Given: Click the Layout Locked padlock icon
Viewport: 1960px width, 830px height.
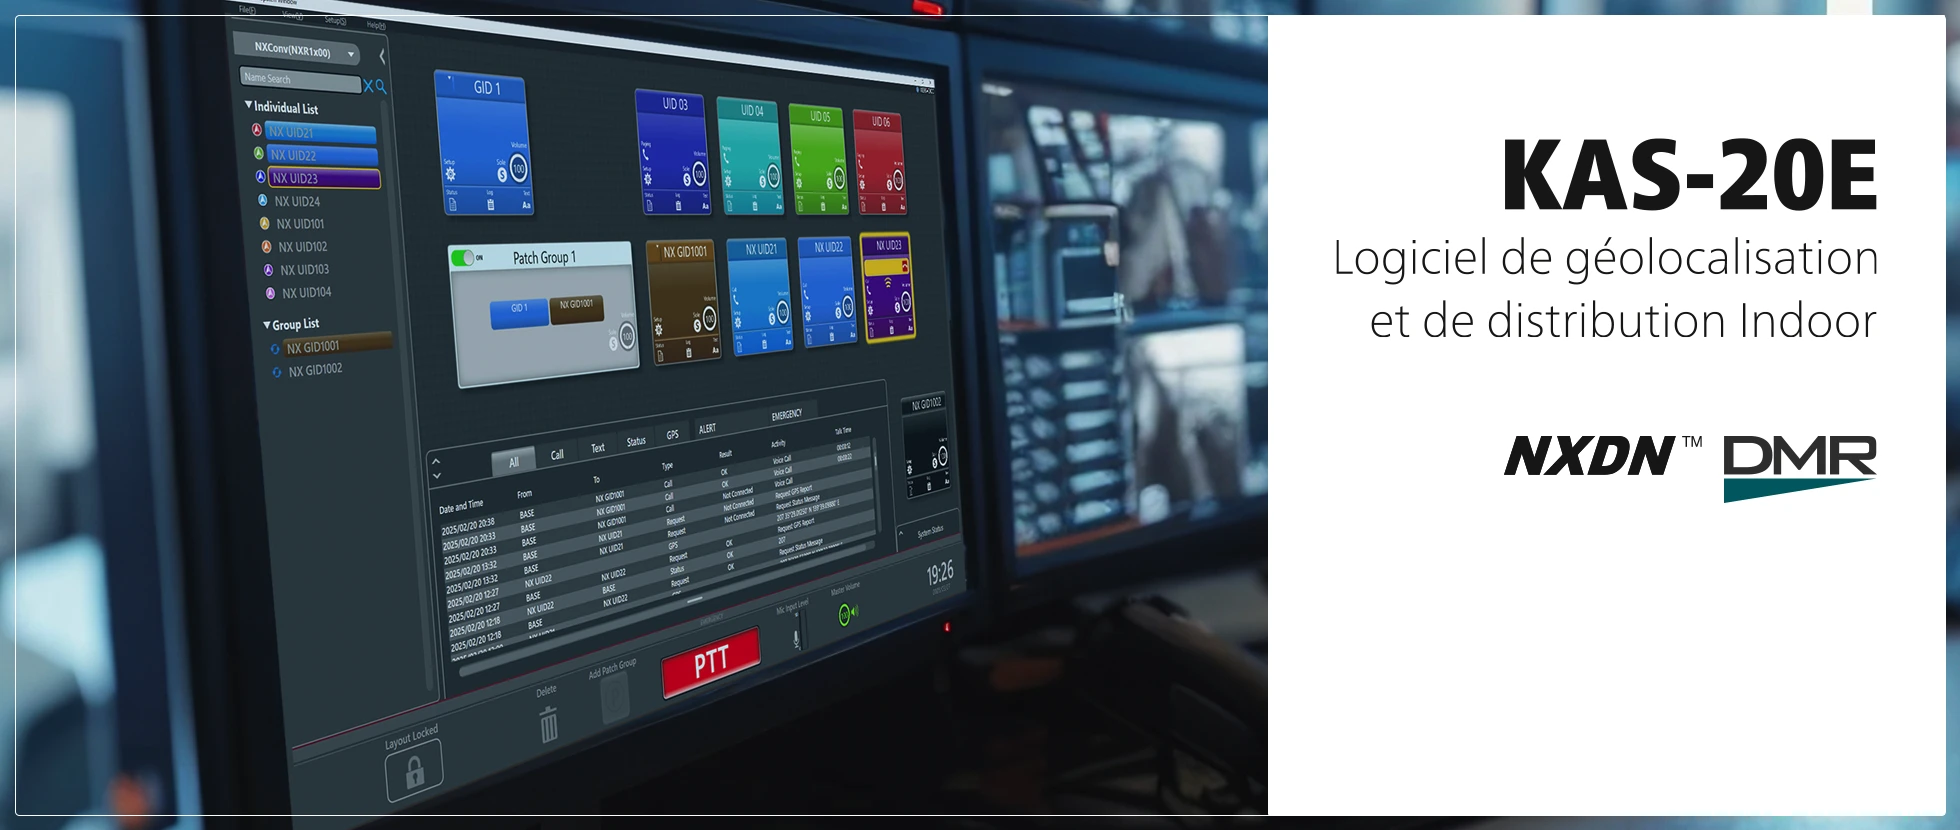Looking at the screenshot, I should [x=414, y=771].
